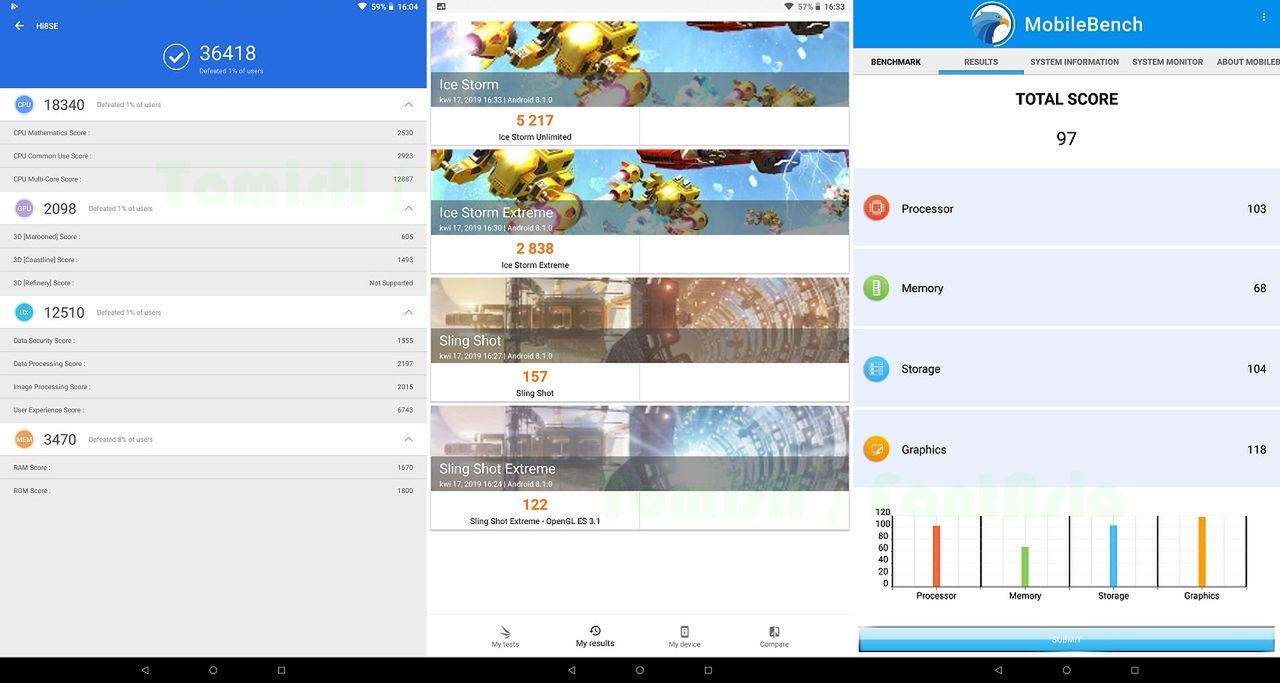Click the battery icon in AnTuTu status bar

click(x=392, y=6)
